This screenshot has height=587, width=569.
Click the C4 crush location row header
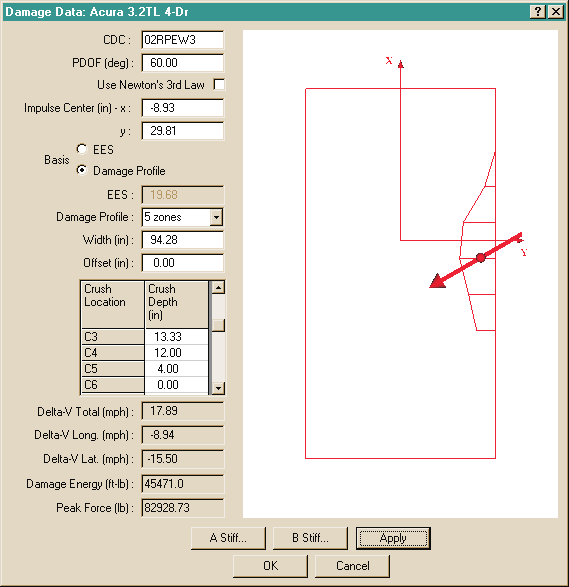[113, 353]
